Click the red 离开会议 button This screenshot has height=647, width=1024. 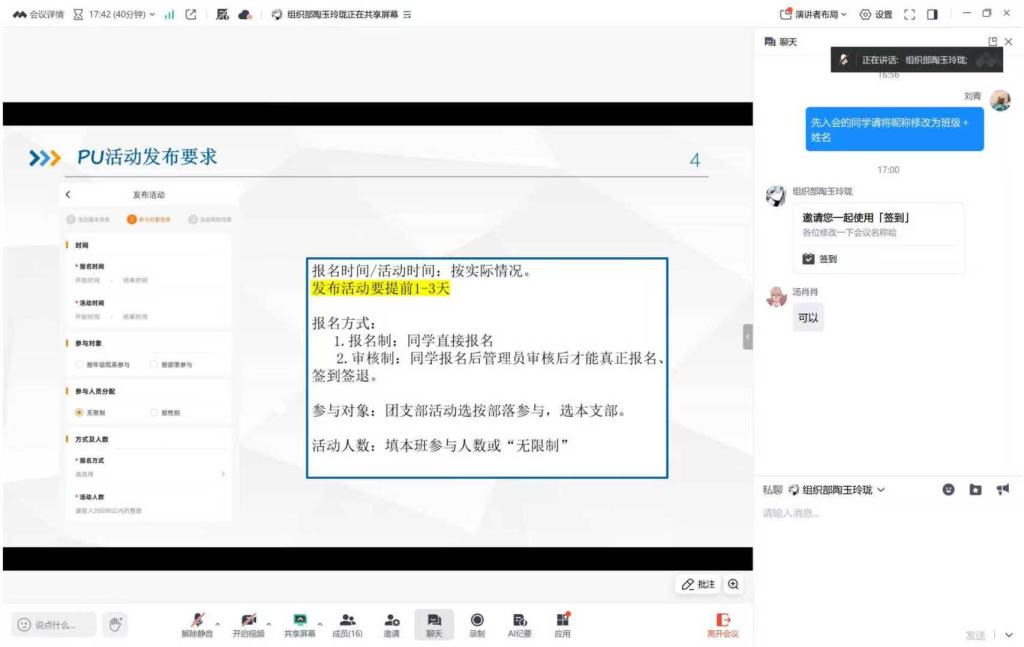722,625
